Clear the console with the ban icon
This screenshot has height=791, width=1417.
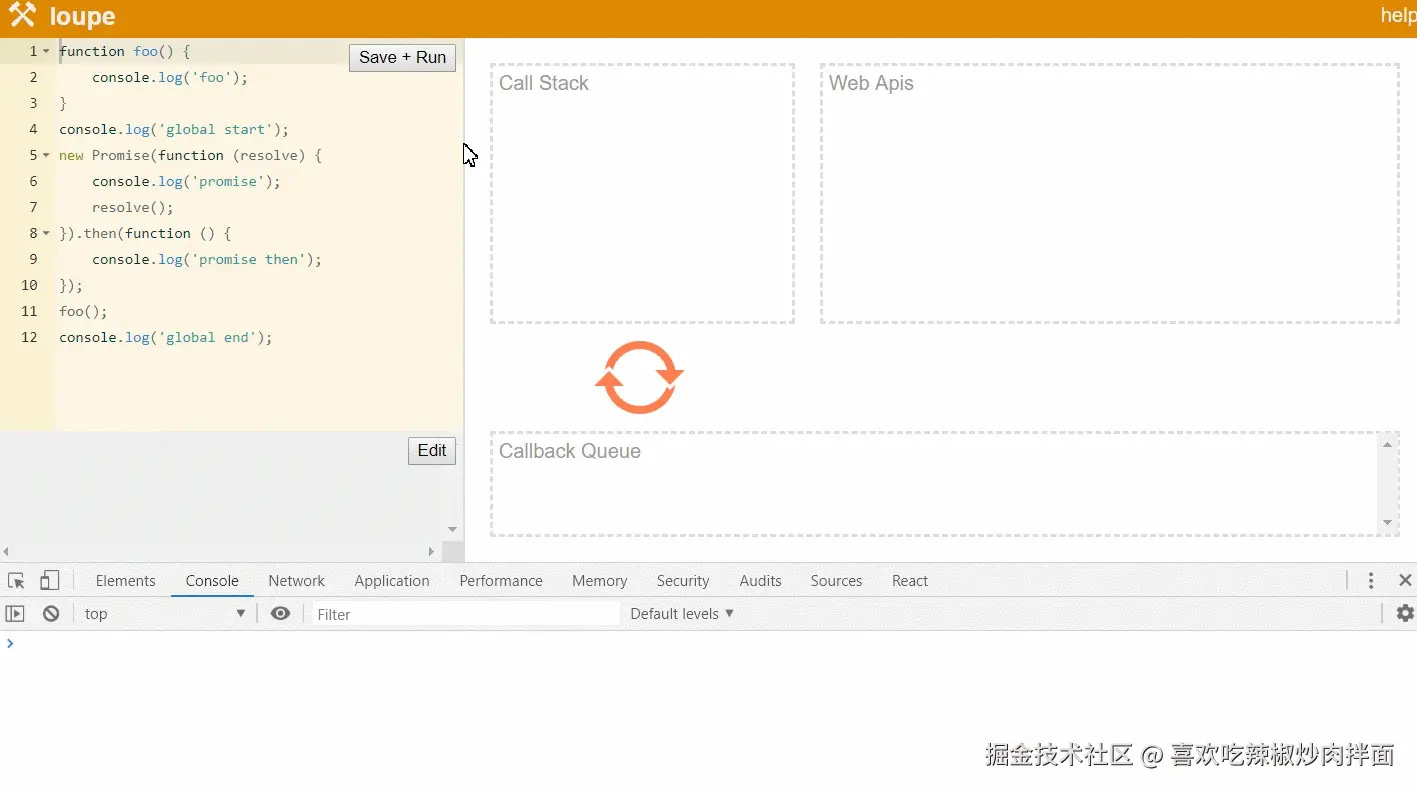click(51, 614)
